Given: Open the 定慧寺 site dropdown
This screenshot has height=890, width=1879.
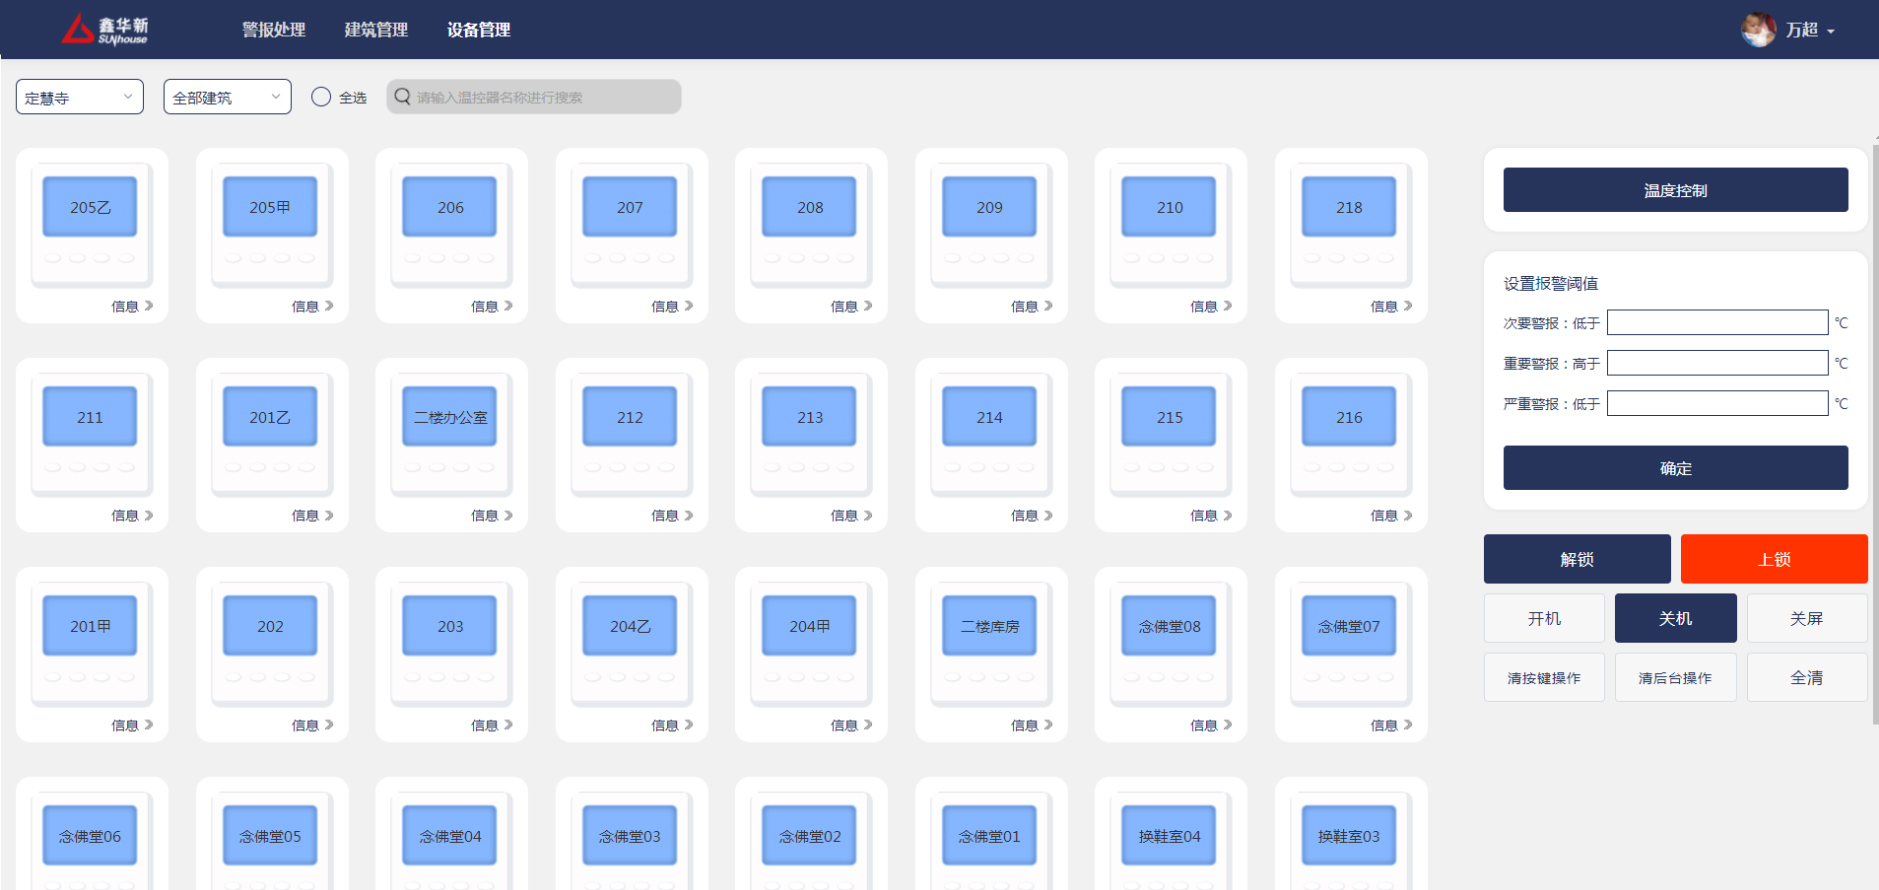Looking at the screenshot, I should (80, 97).
